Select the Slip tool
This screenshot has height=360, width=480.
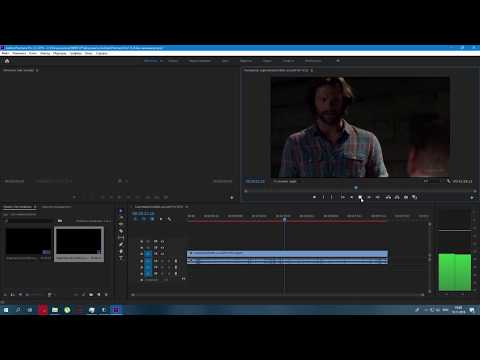(121, 238)
